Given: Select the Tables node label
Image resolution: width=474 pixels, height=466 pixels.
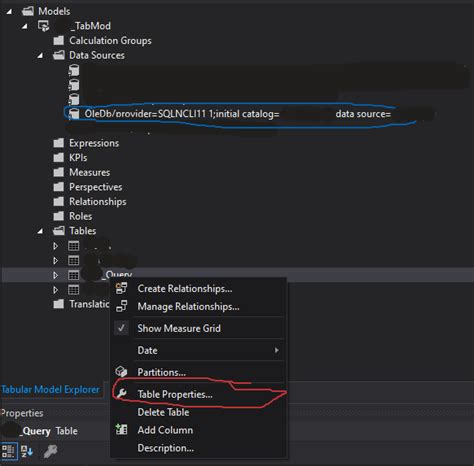Looking at the screenshot, I should 83,231.
